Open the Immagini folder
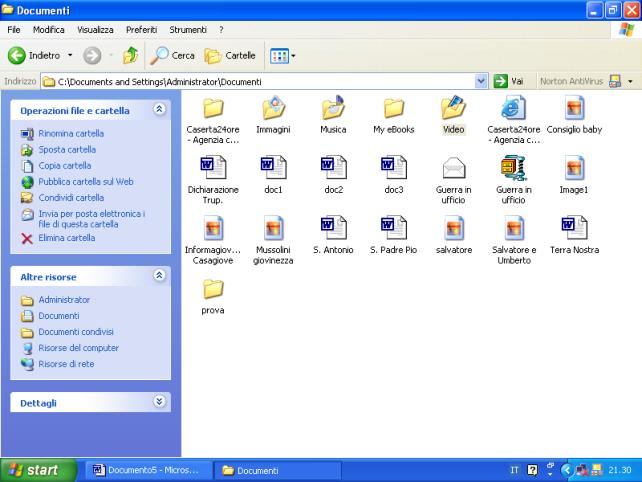 (273, 115)
